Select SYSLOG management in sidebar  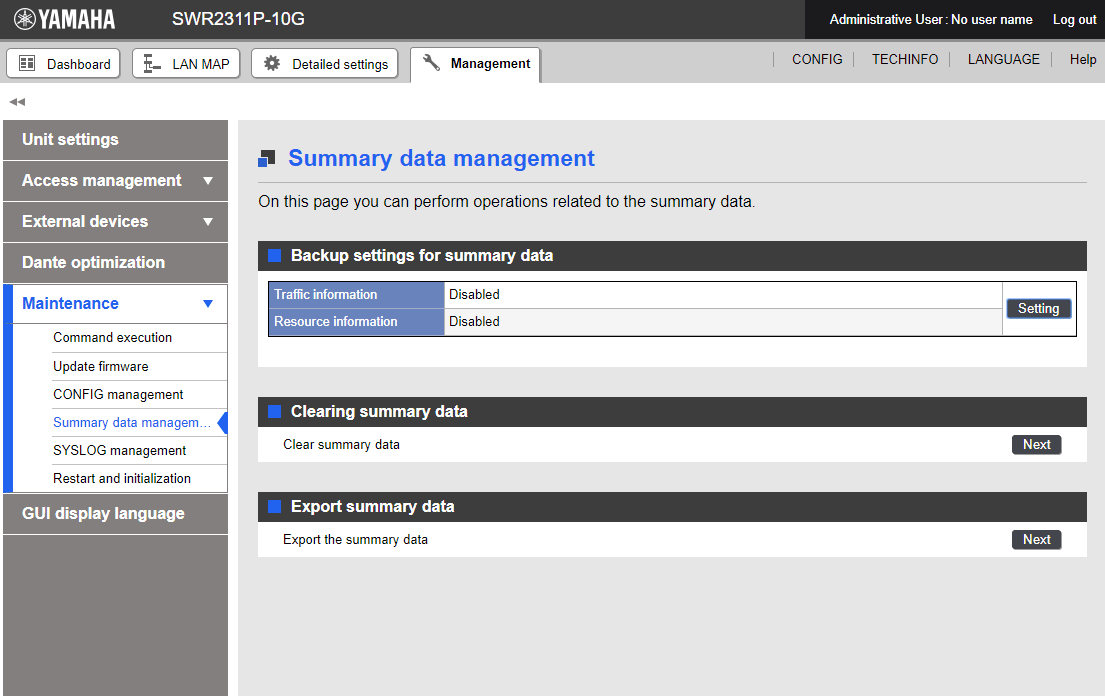[119, 450]
